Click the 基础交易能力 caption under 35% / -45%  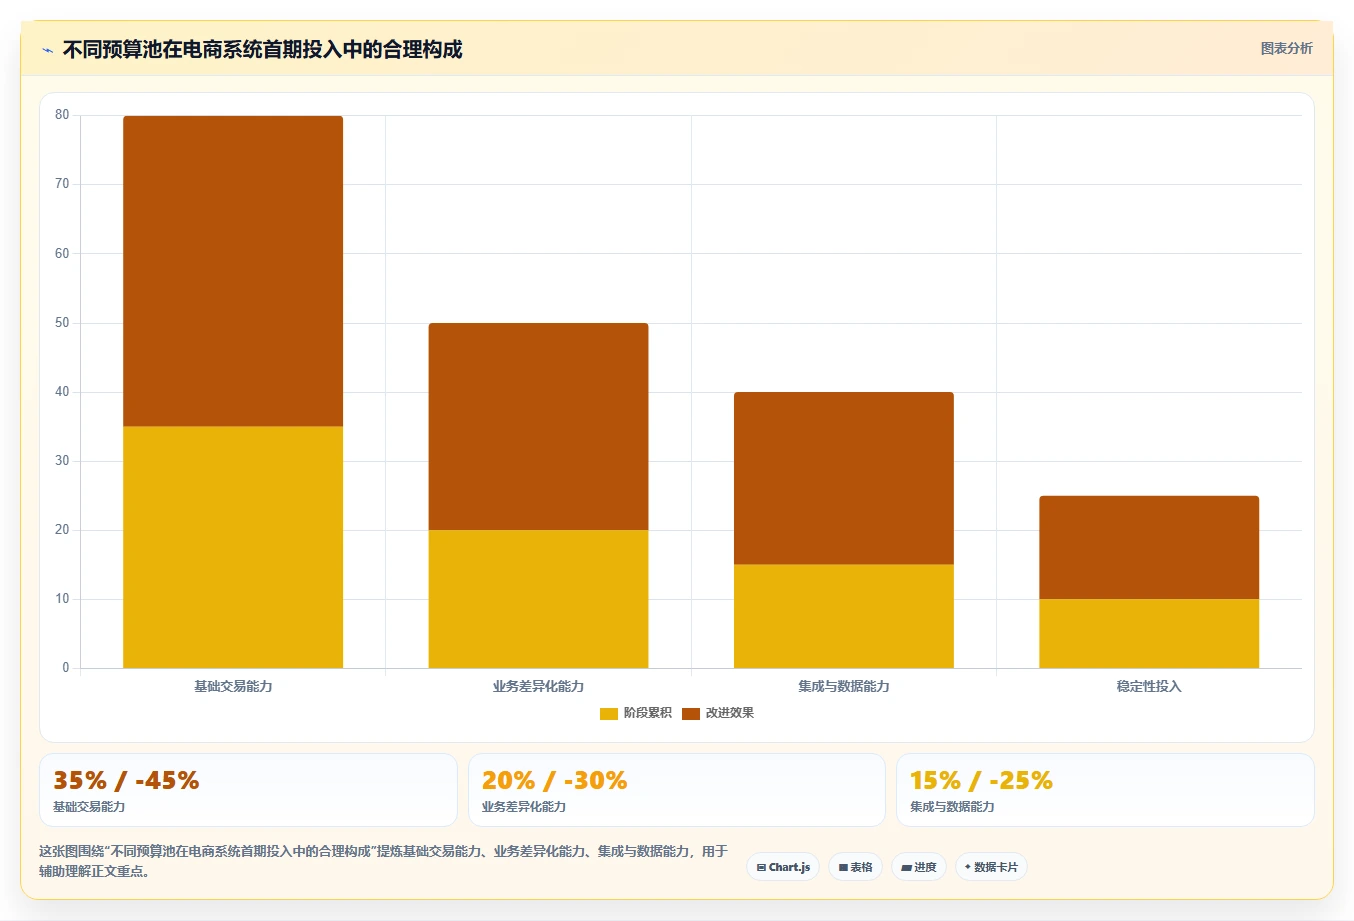pos(89,807)
